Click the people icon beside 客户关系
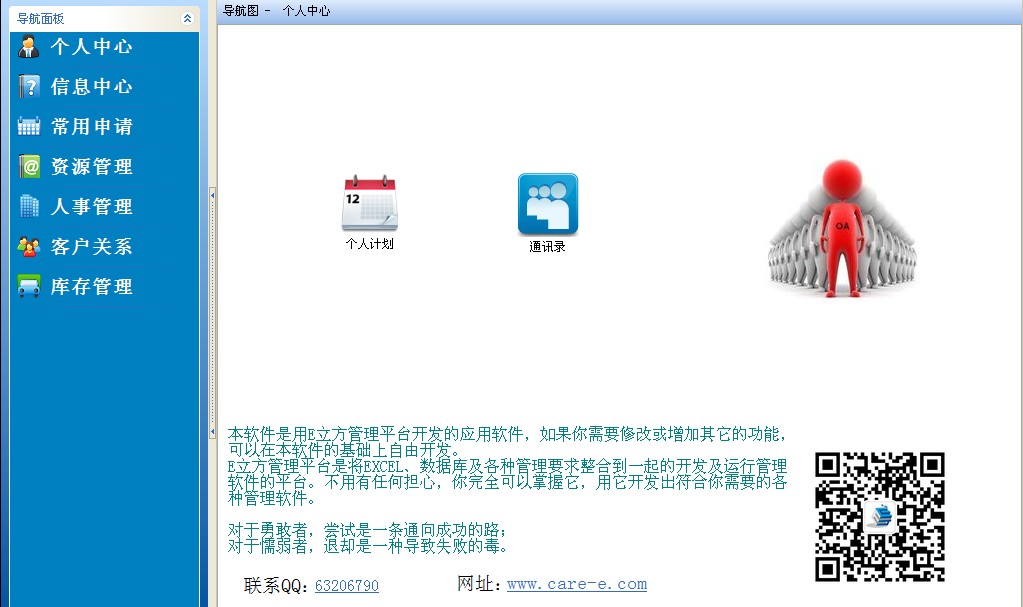 point(29,247)
